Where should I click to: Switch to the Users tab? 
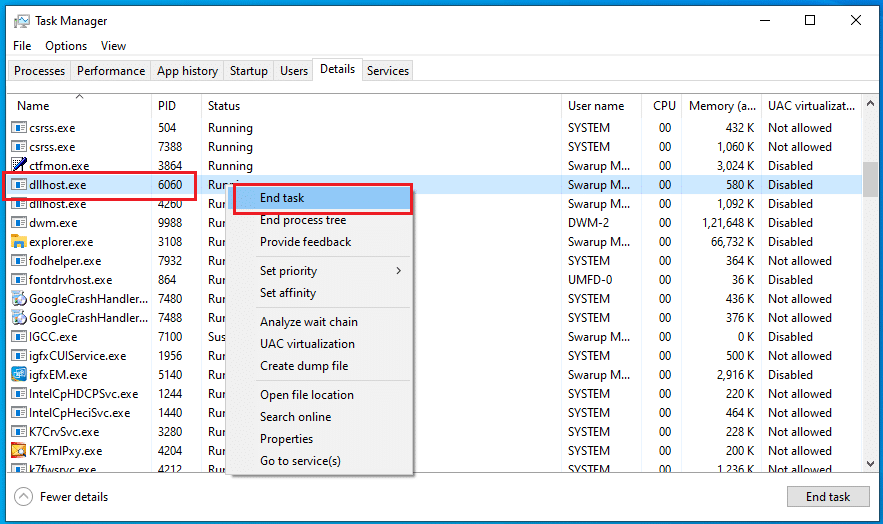pos(294,71)
